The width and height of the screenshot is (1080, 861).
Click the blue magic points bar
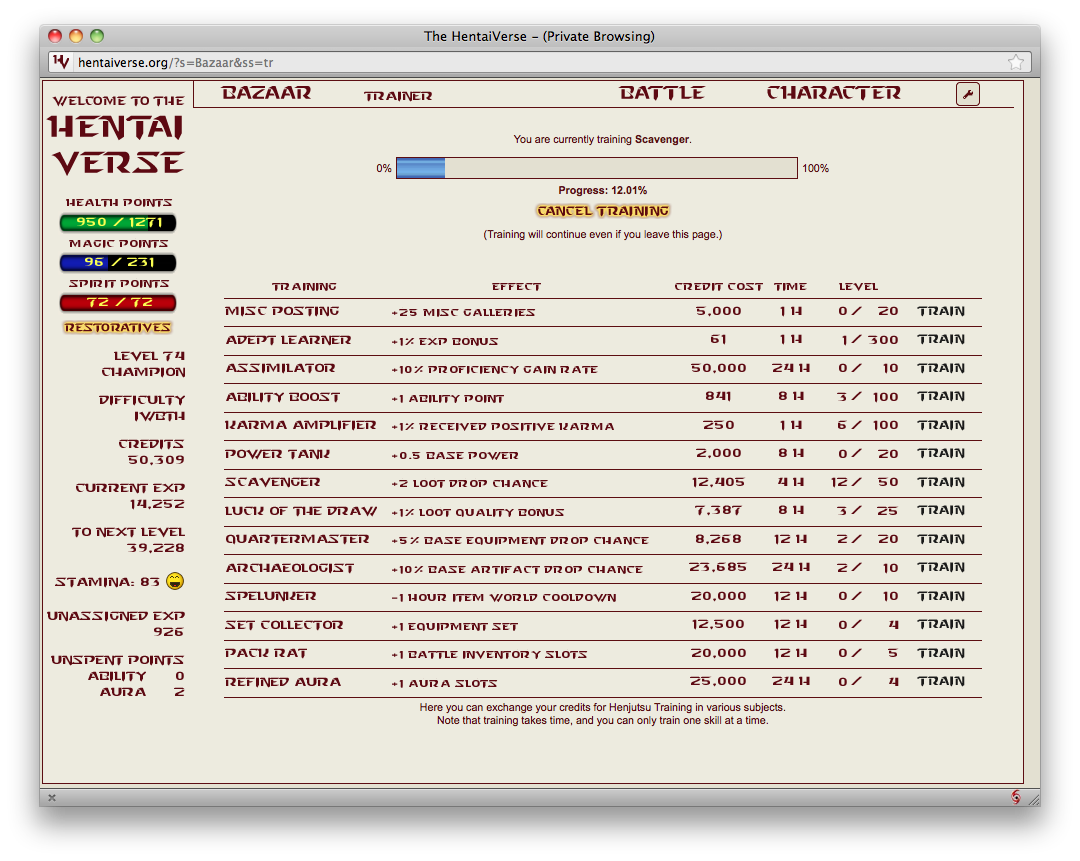118,262
